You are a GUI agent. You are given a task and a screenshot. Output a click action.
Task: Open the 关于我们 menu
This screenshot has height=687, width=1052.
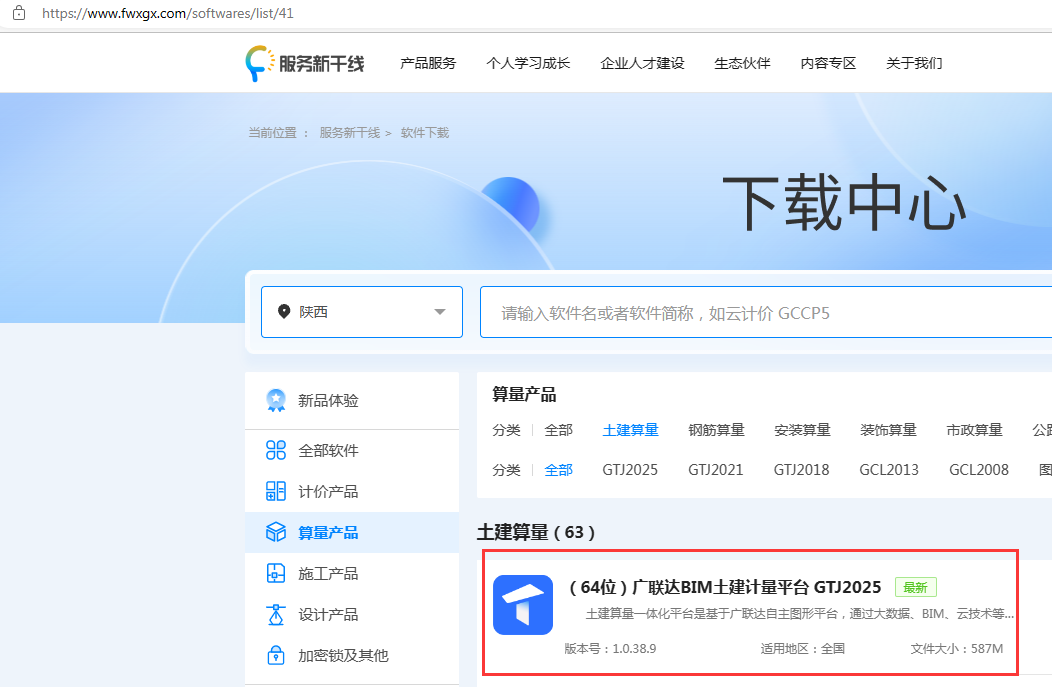[914, 63]
